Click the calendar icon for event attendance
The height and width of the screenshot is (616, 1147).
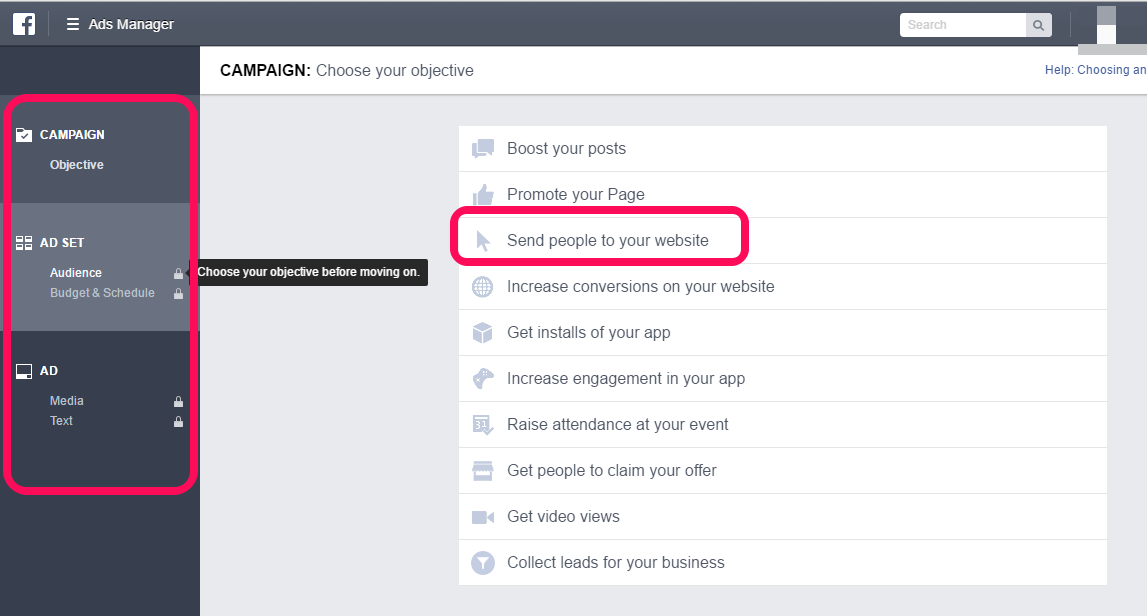(x=483, y=425)
